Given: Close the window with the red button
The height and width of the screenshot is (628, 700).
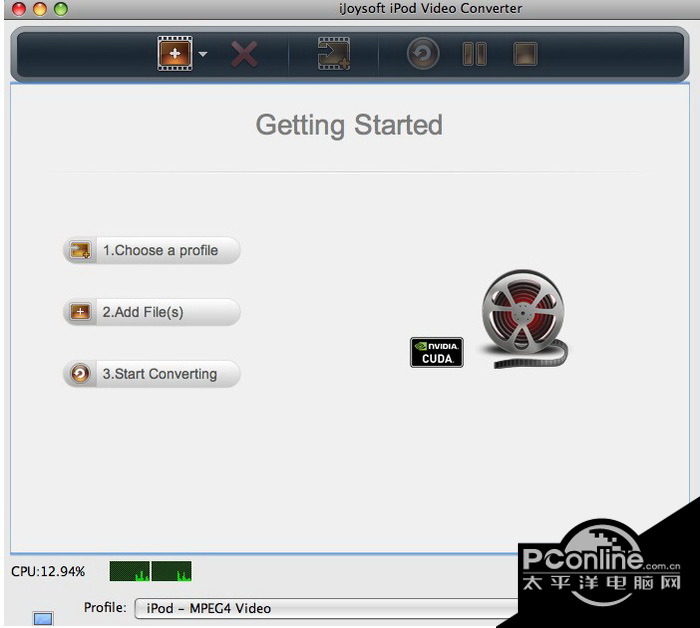Looking at the screenshot, I should tap(19, 9).
